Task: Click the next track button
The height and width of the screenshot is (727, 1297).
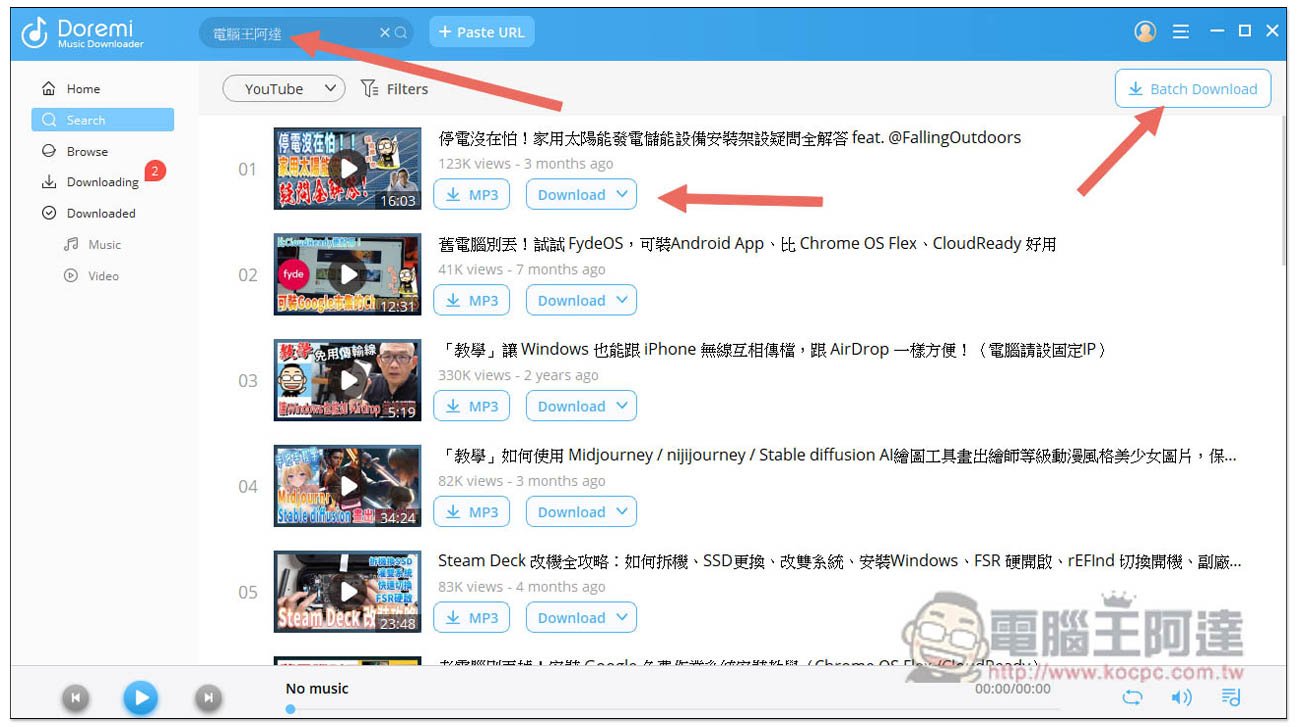Action: [x=207, y=697]
